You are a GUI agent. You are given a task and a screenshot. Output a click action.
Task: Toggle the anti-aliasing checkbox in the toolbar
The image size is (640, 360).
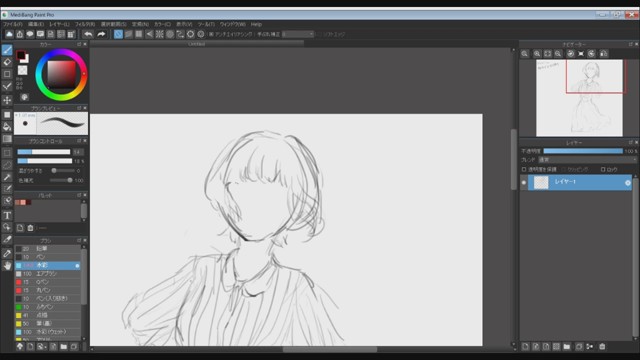(211, 34)
